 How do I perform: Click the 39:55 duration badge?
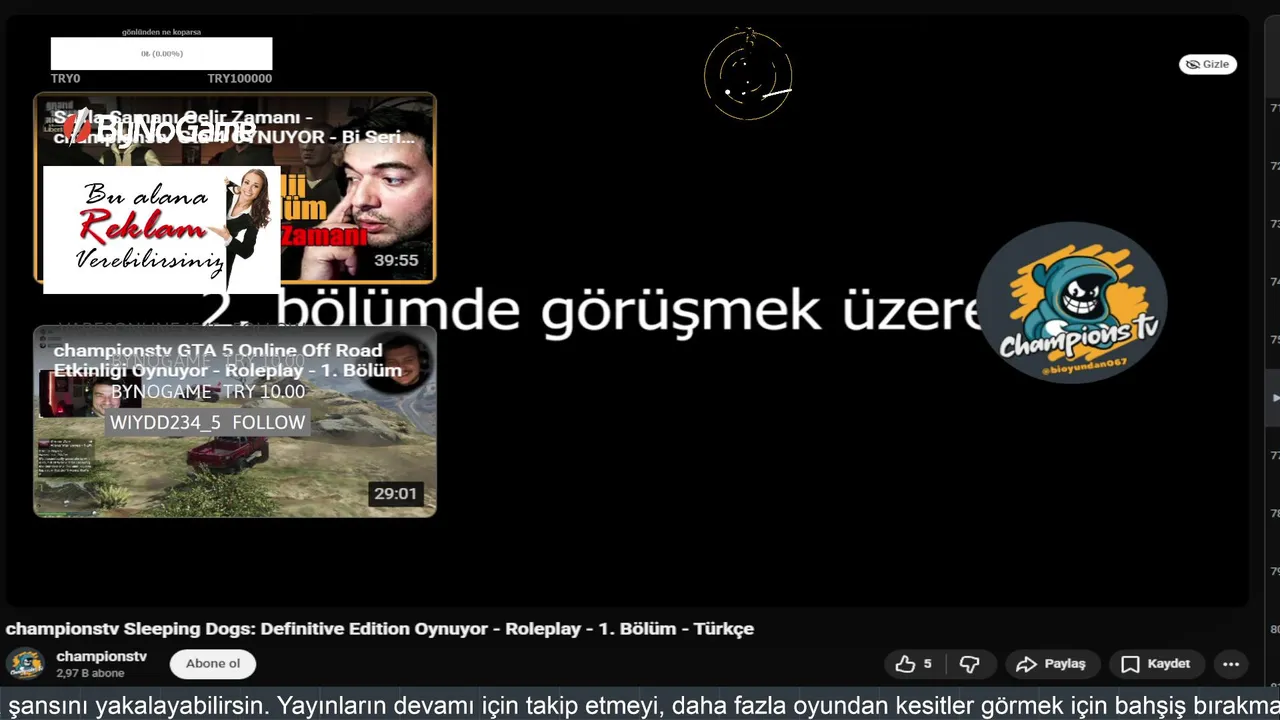point(396,260)
